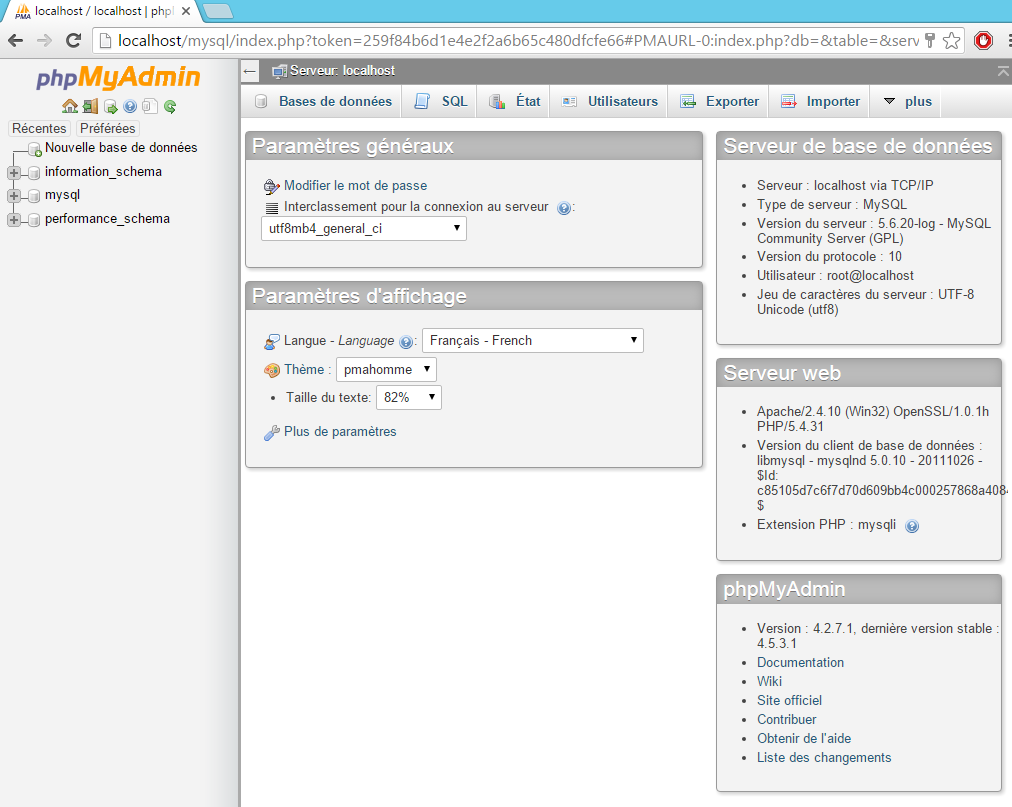Open the pmahomme theme dropdown
The width and height of the screenshot is (1012, 807).
click(x=386, y=369)
